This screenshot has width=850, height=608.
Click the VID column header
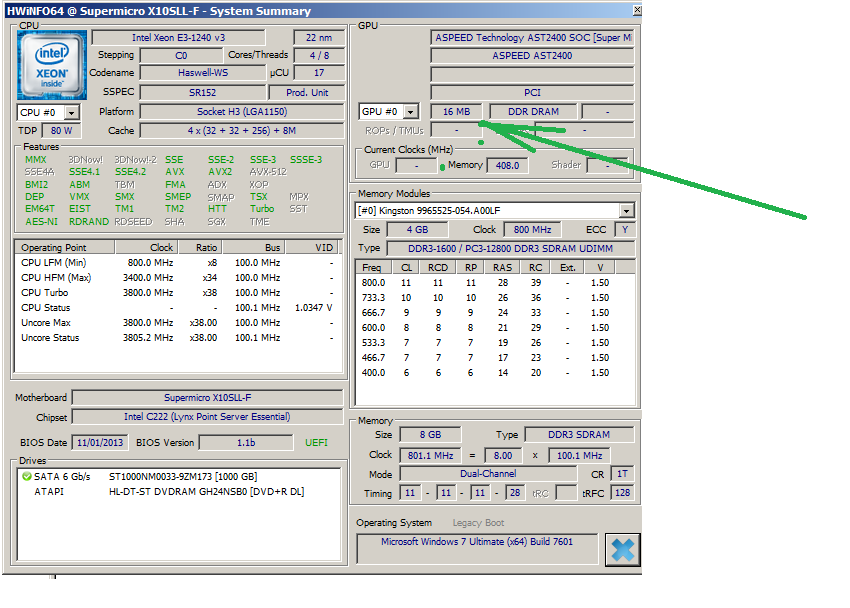click(x=312, y=248)
